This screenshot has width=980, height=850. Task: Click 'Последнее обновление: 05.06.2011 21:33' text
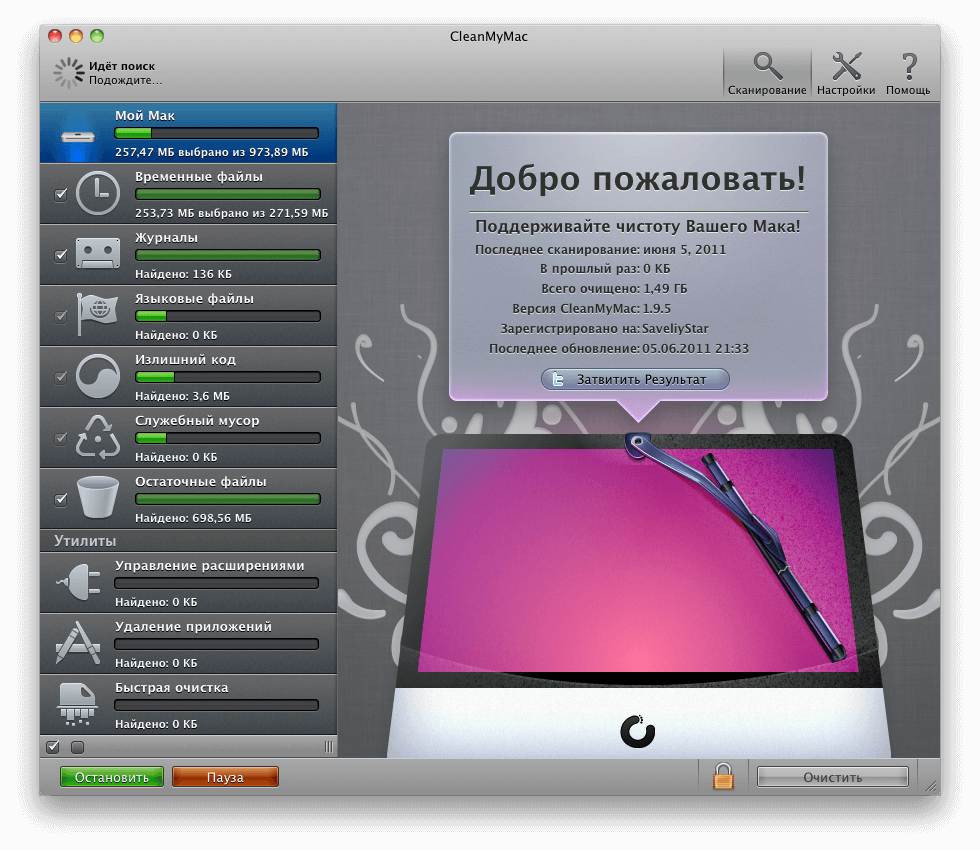(619, 349)
